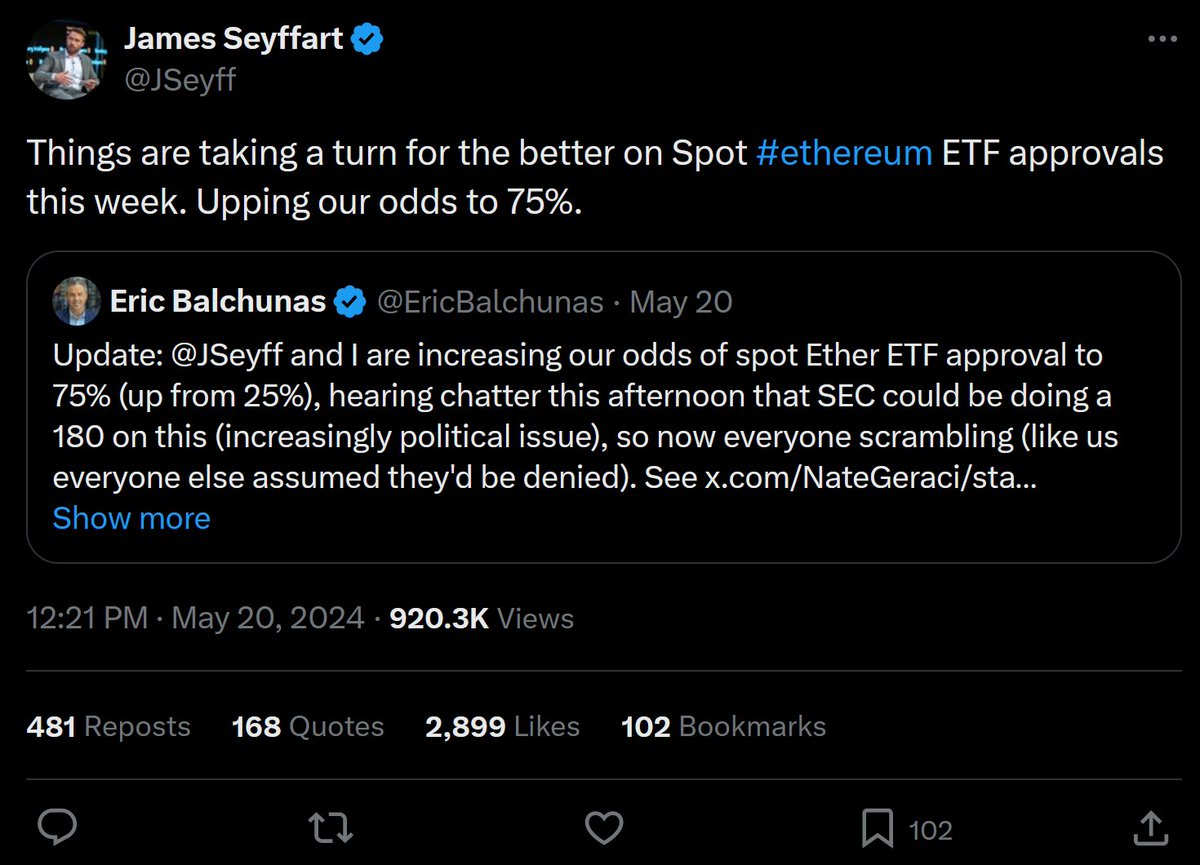This screenshot has width=1200, height=865.
Task: Open the @JSeyff handle under the name
Action: (179, 78)
